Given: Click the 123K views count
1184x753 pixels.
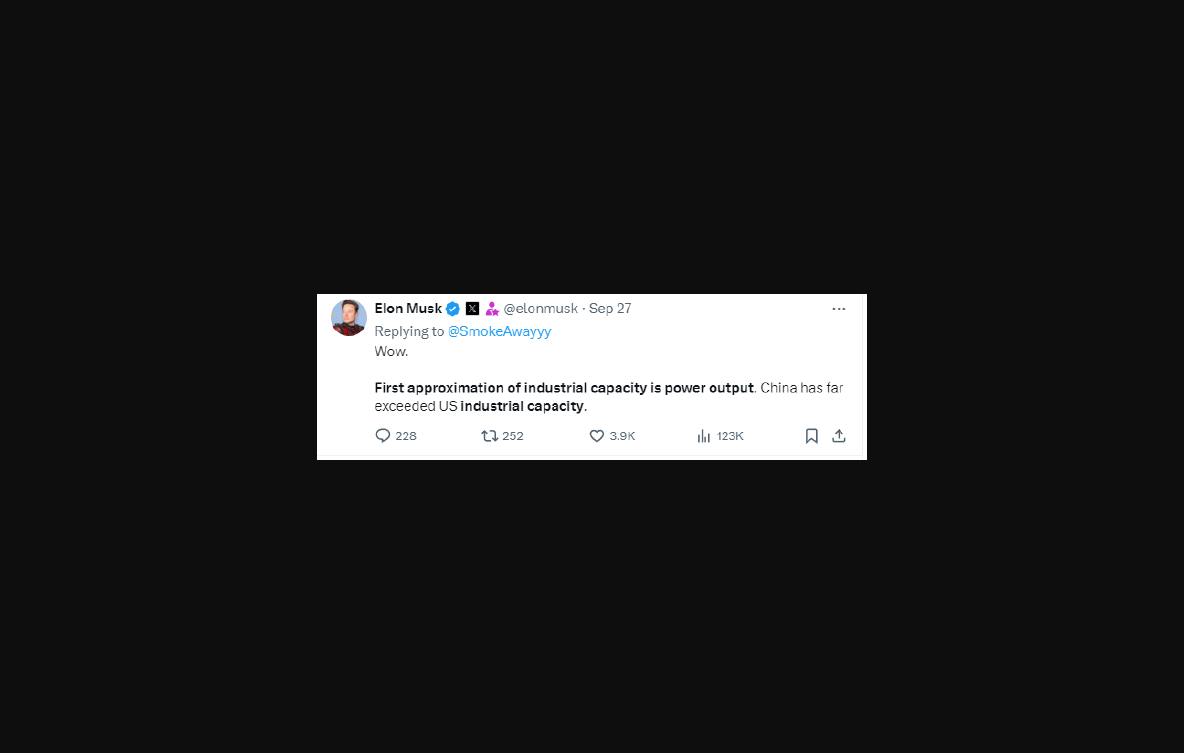Looking at the screenshot, I should point(730,436).
